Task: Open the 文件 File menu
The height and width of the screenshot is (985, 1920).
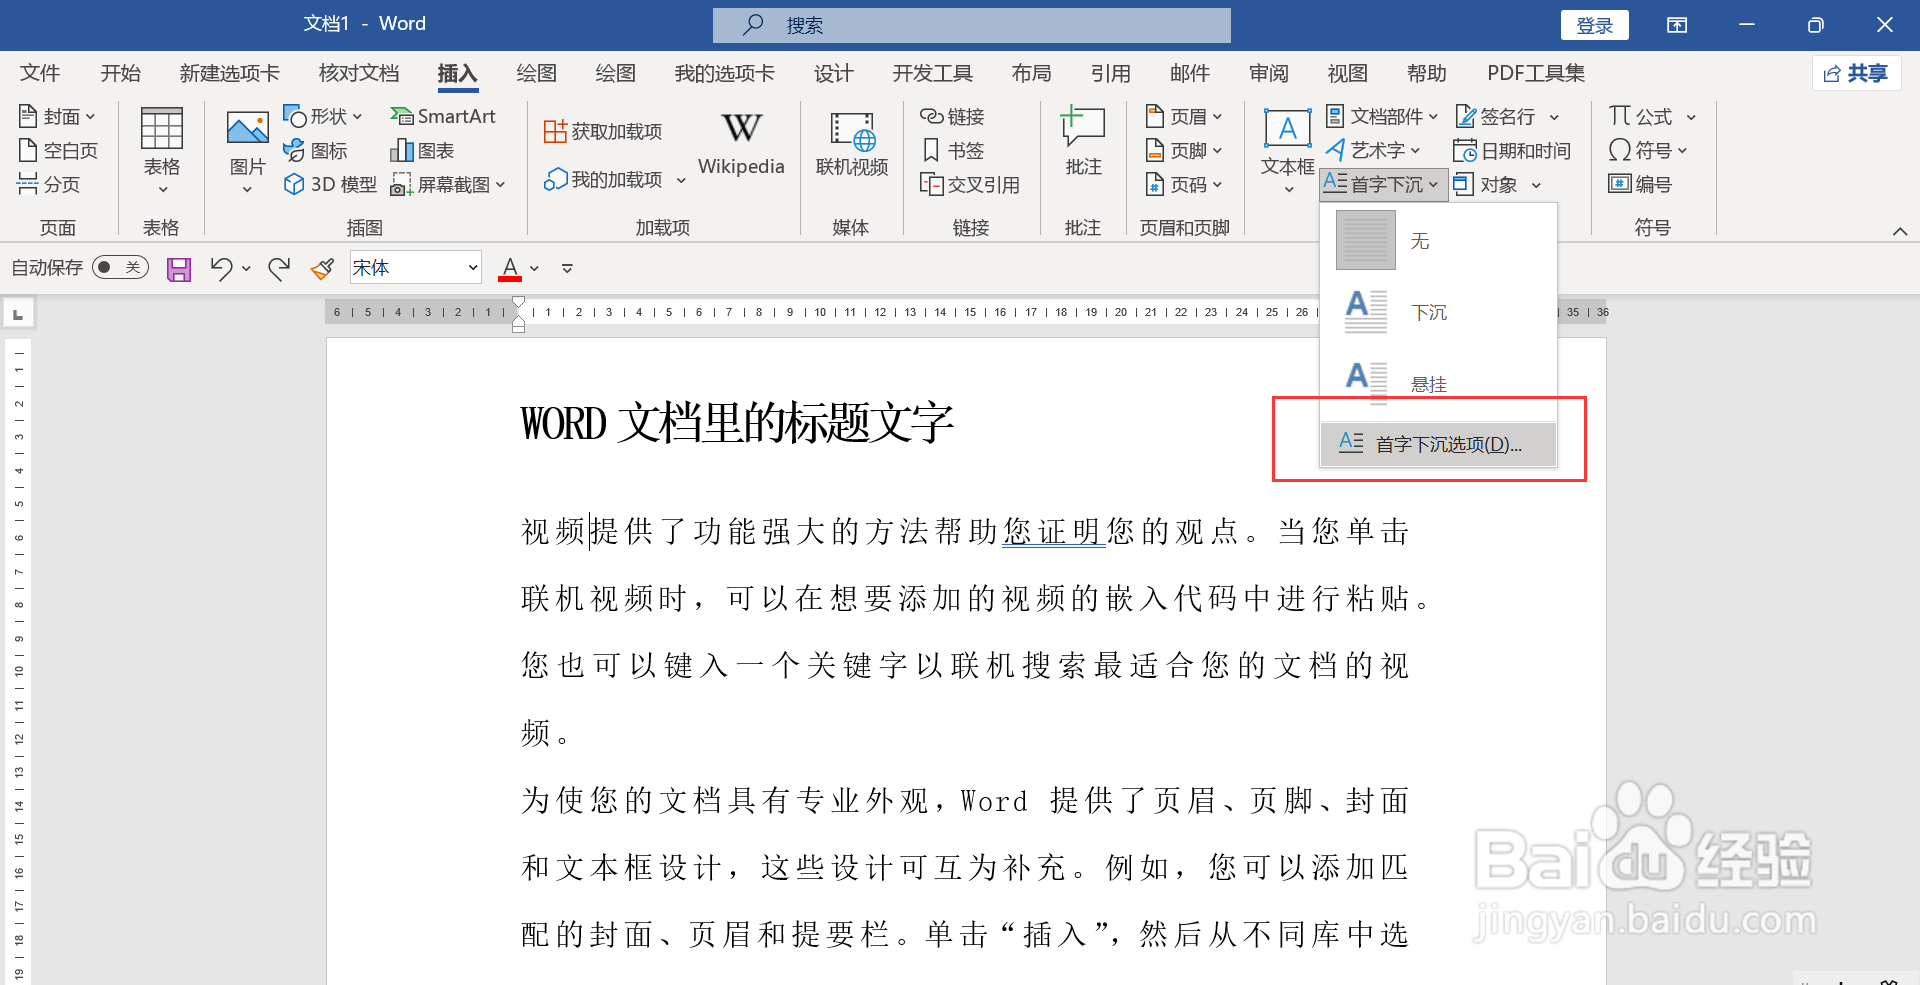Action: coord(40,73)
